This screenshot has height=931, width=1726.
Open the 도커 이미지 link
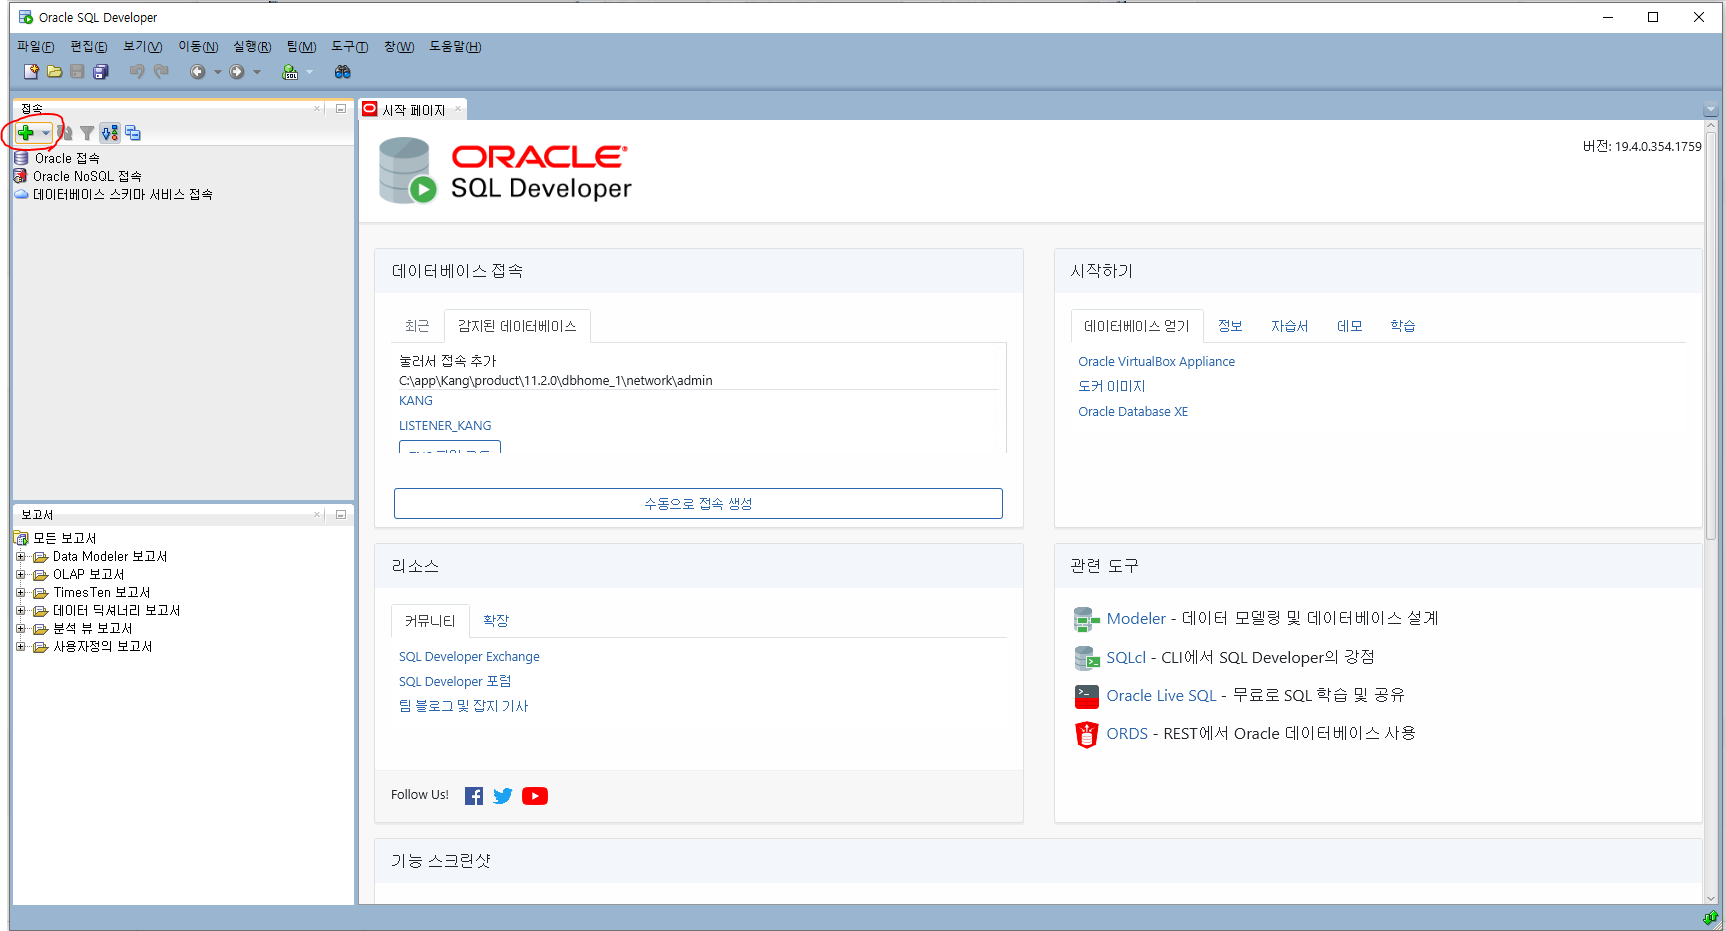(1112, 387)
